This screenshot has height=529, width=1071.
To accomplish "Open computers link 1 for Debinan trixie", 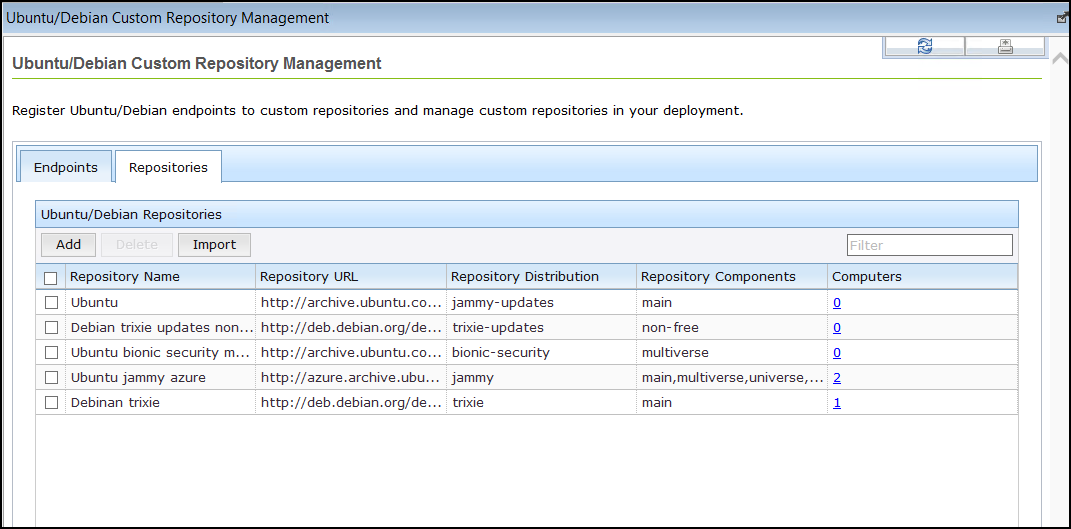I will pos(837,403).
